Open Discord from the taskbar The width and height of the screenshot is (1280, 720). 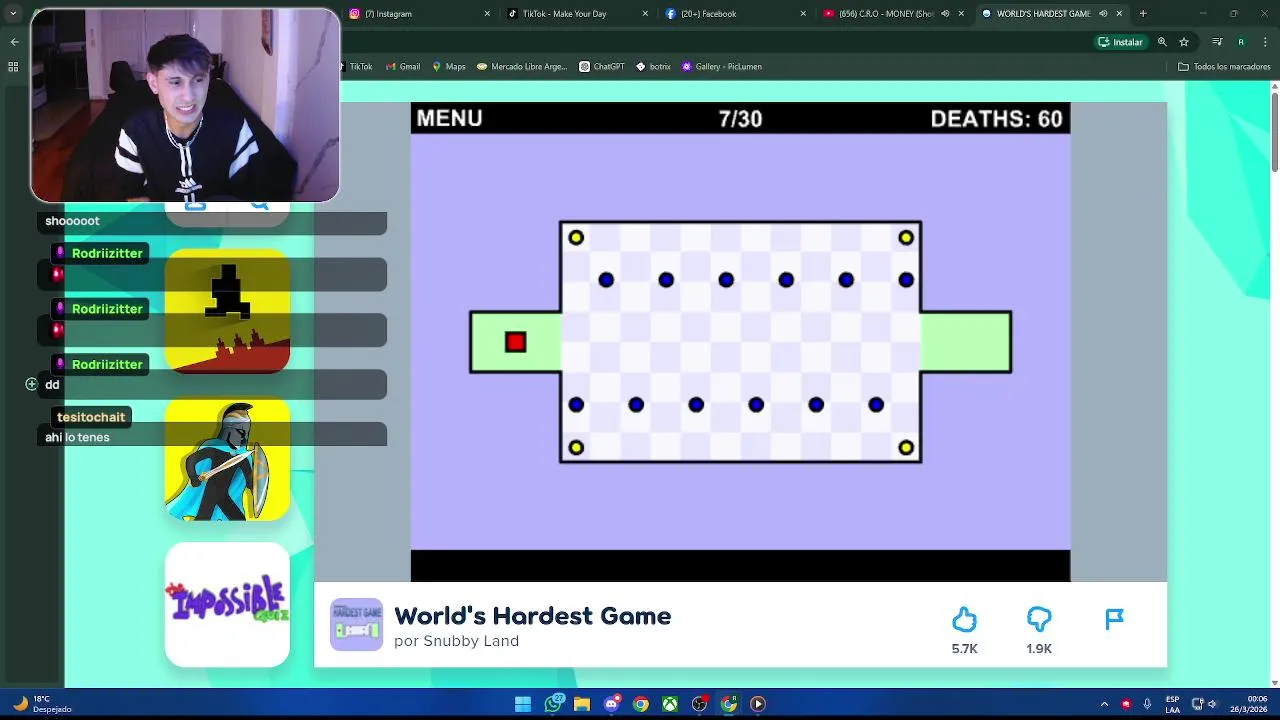click(611, 704)
